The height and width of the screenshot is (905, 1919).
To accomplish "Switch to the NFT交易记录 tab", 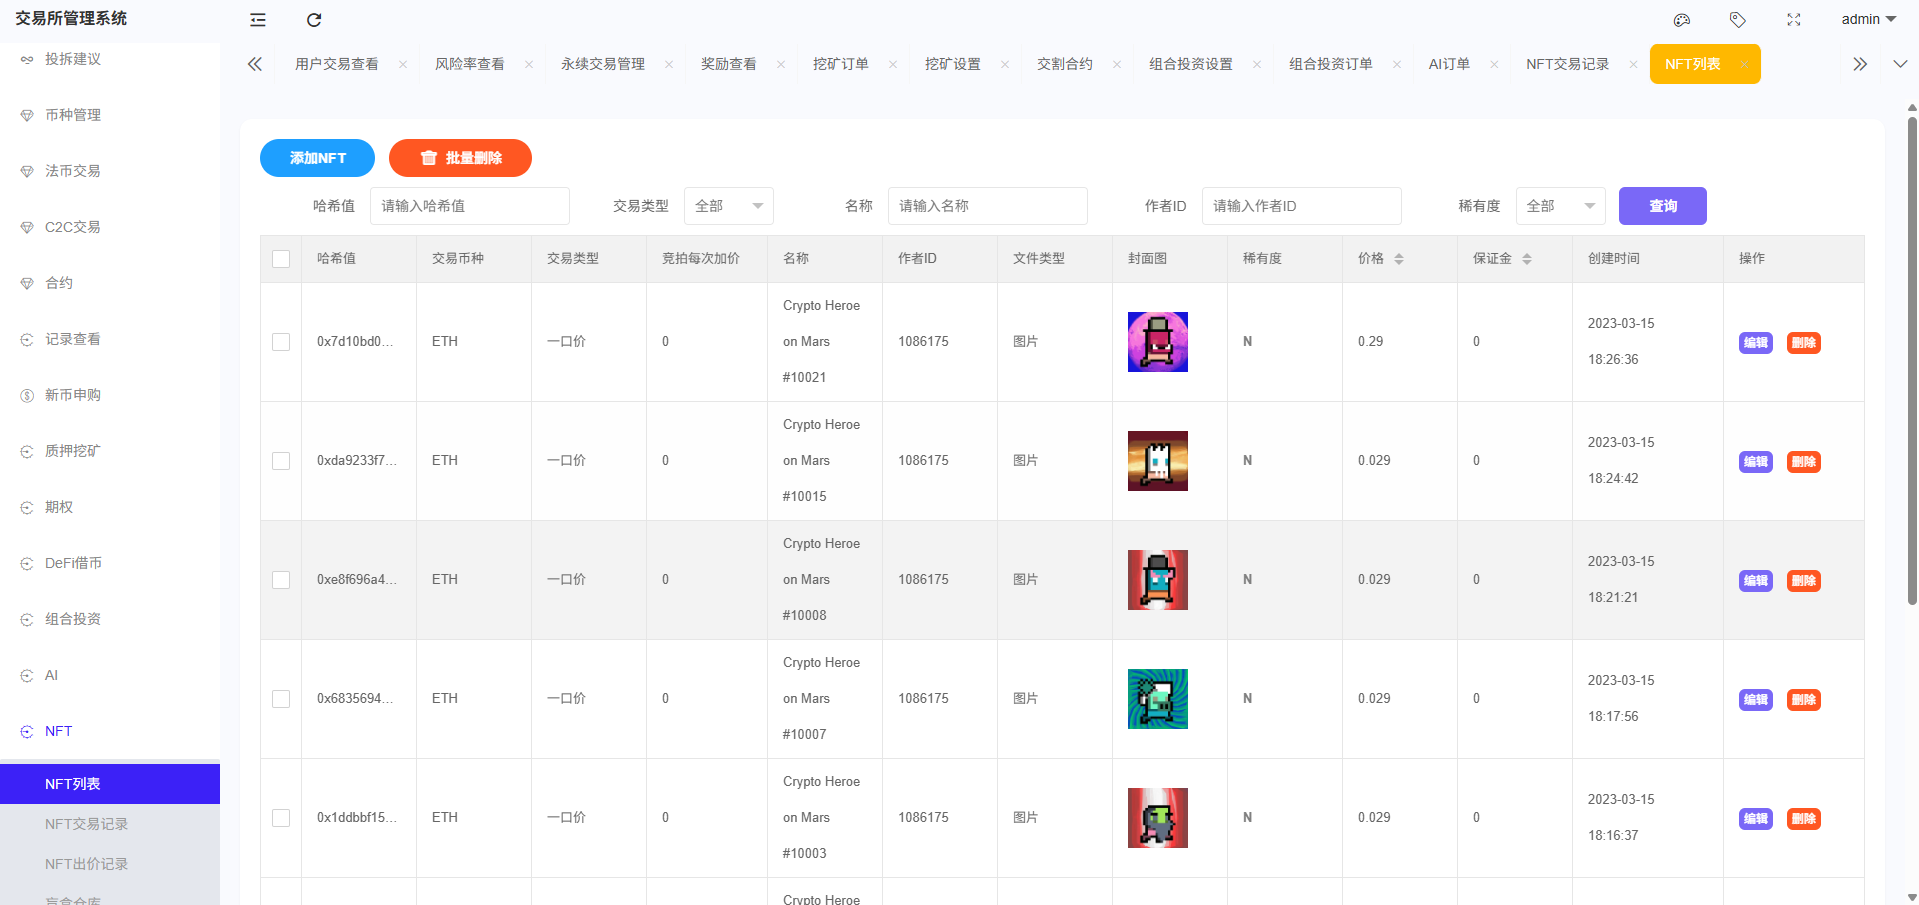I will coord(1567,63).
